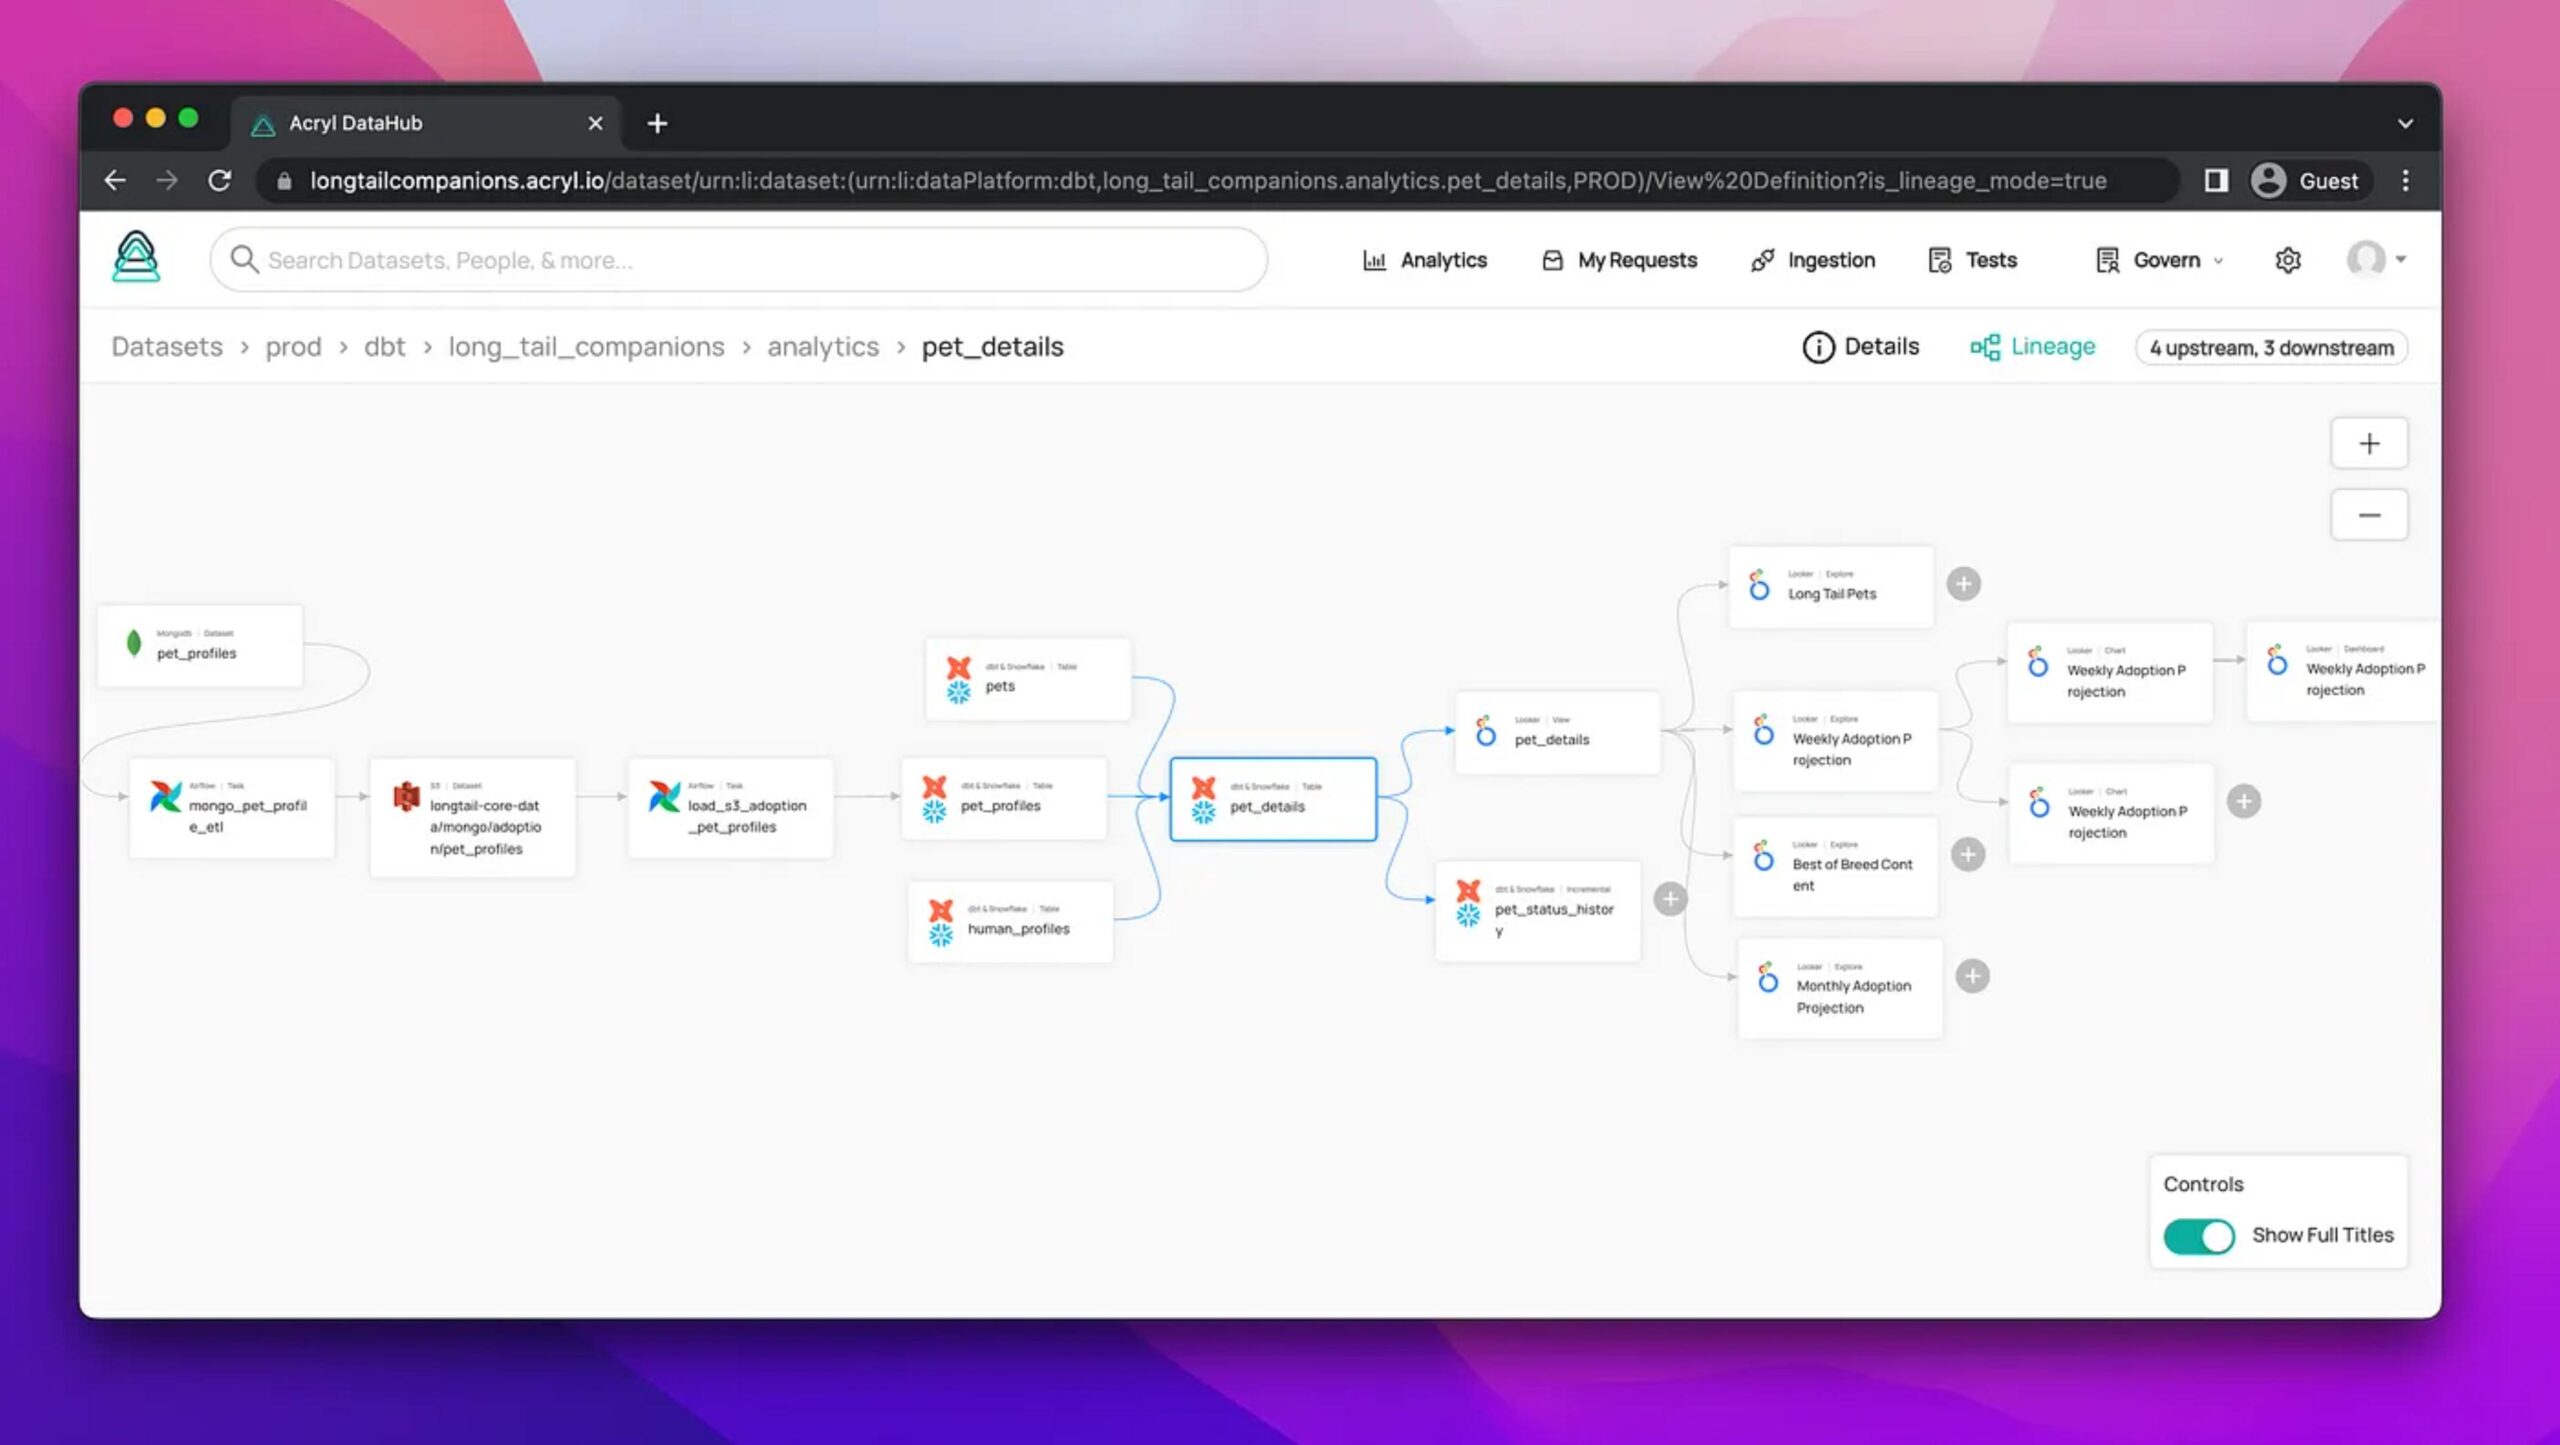Focus the Search Datasets, People input

739,260
